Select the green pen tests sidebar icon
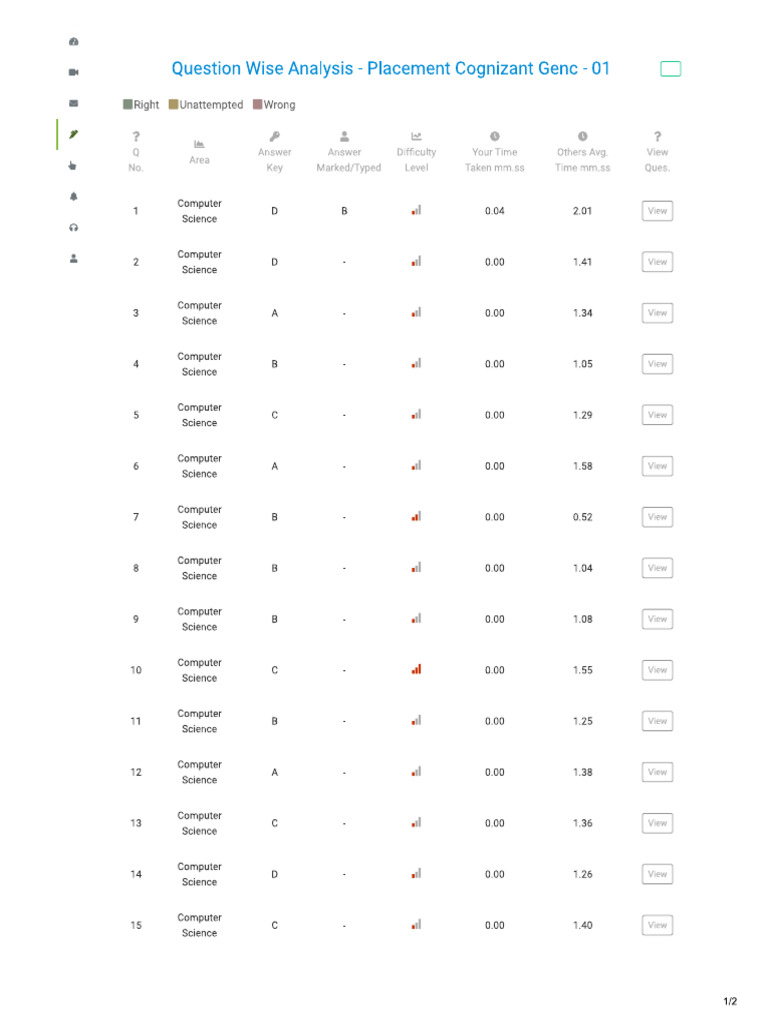This screenshot has height=1024, width=768. pyautogui.click(x=74, y=134)
